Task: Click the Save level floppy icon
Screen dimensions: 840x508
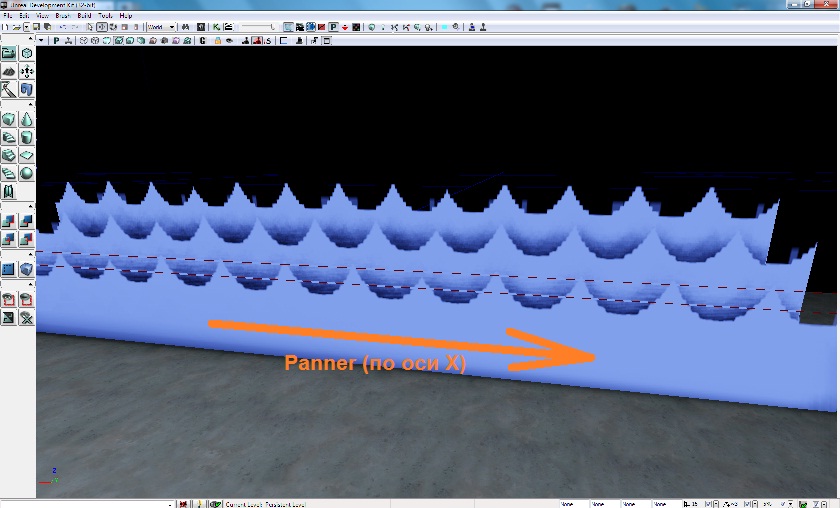Action: (x=36, y=27)
